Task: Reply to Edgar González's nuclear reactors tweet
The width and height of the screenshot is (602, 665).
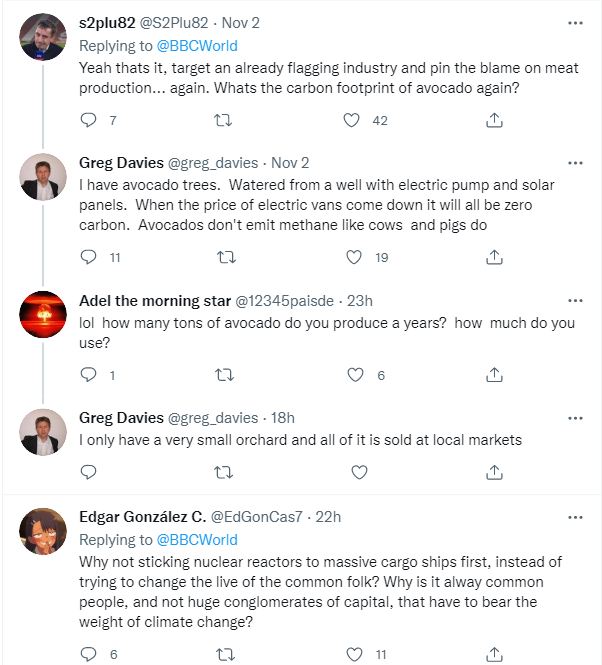Action: [x=88, y=654]
